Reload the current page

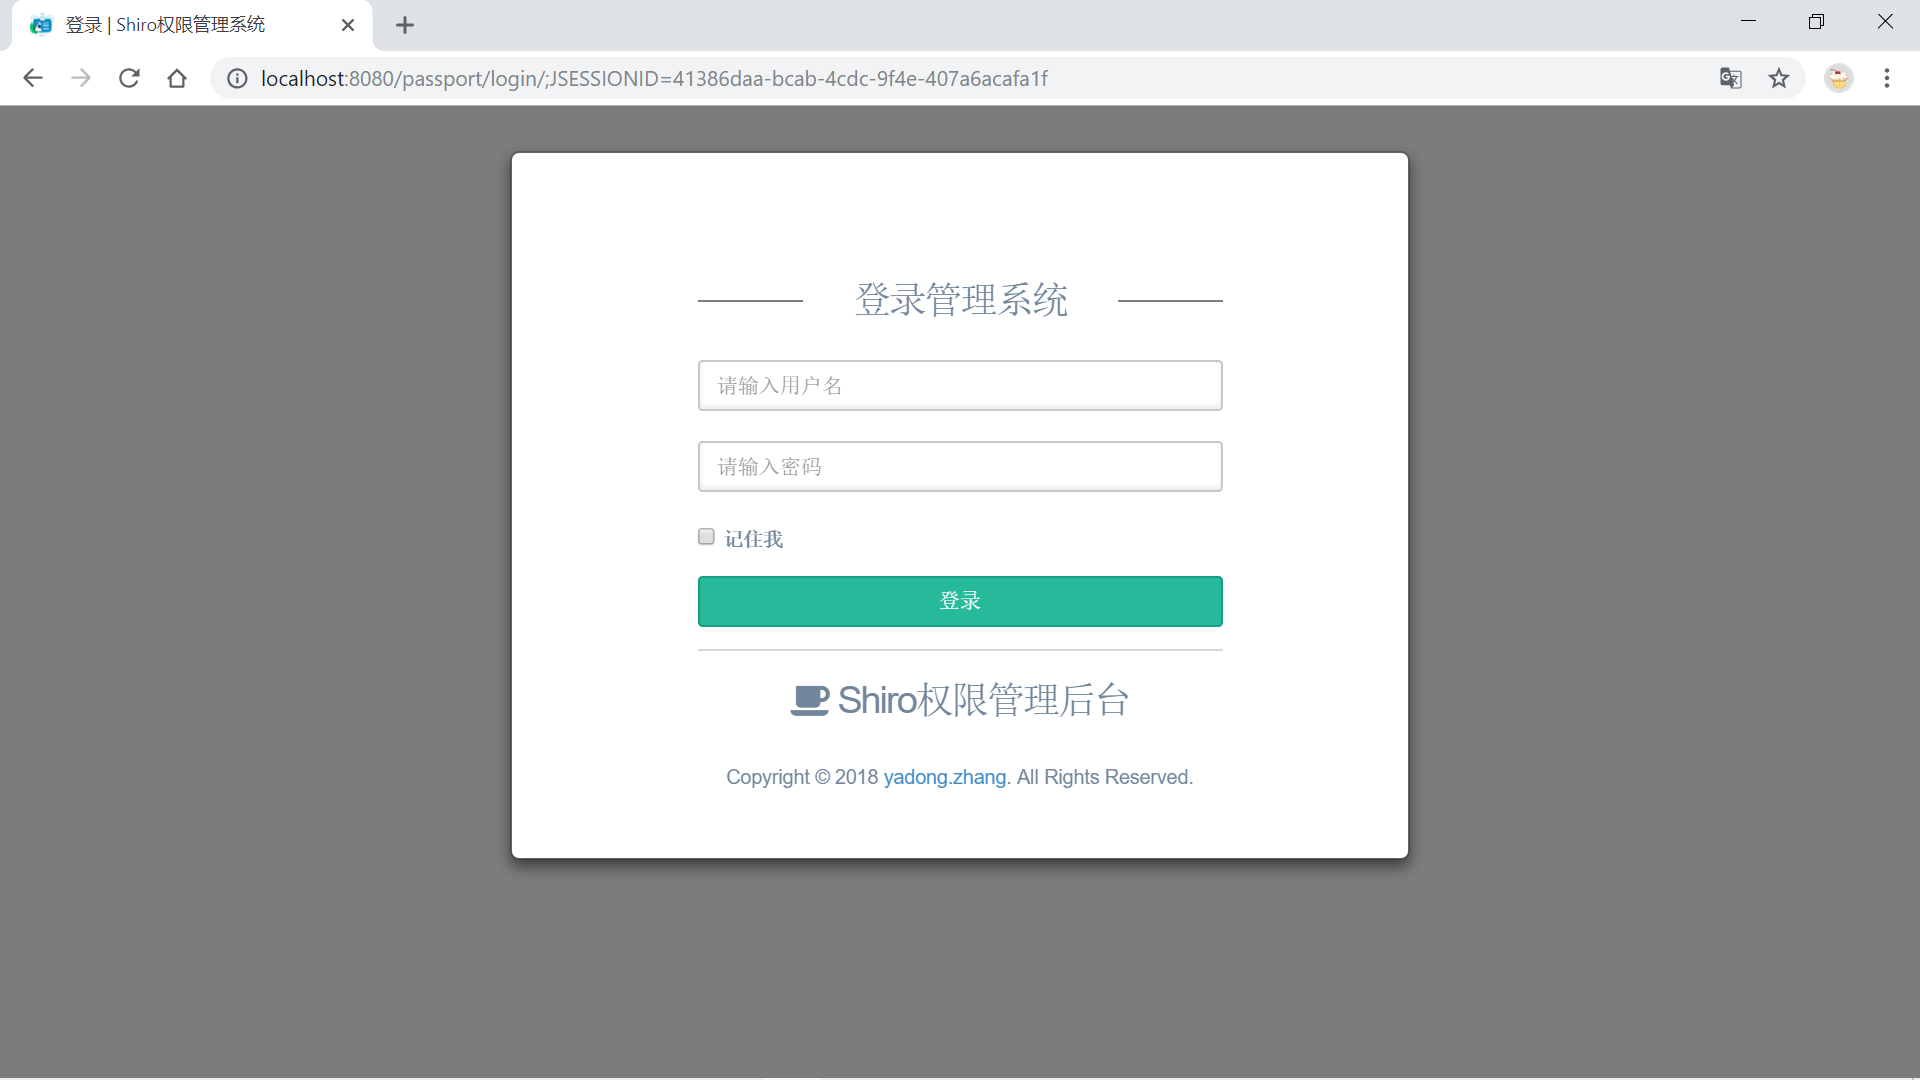point(129,78)
